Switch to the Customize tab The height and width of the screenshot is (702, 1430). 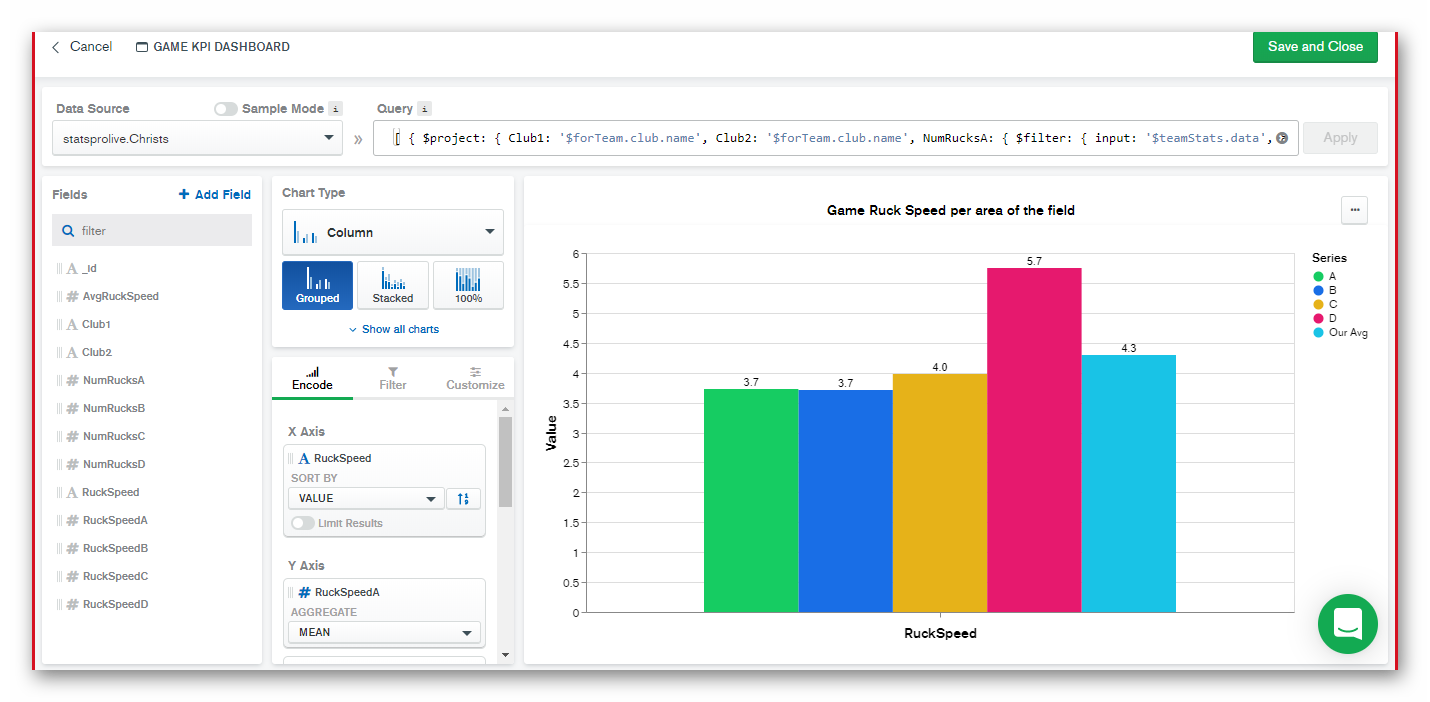(475, 377)
